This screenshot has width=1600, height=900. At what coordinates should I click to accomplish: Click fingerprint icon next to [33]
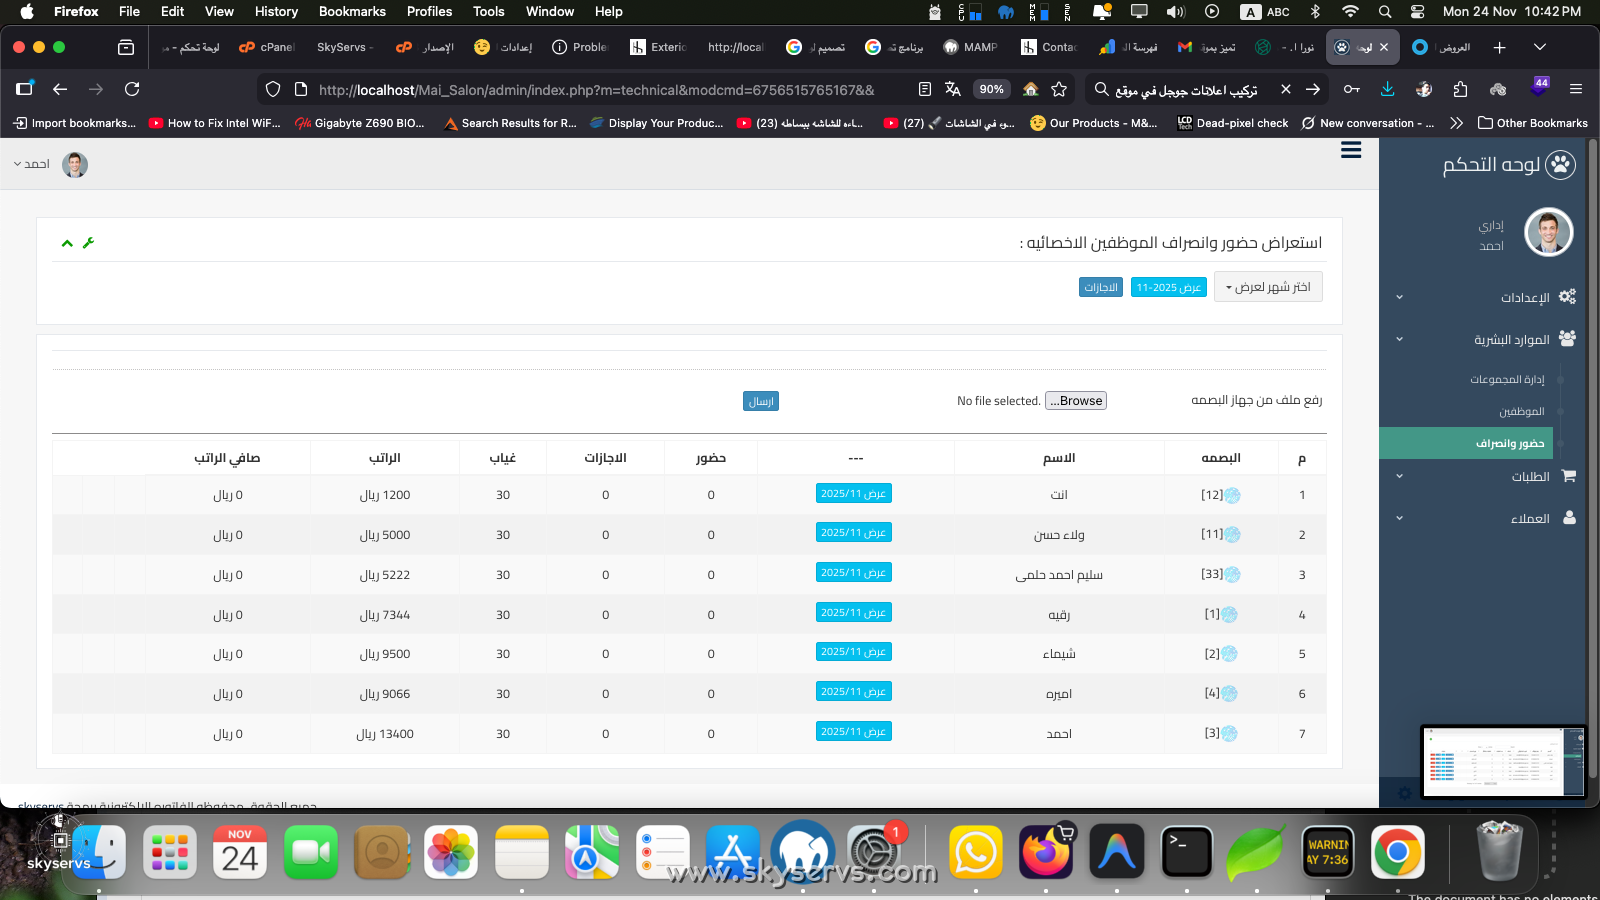tap(1232, 575)
